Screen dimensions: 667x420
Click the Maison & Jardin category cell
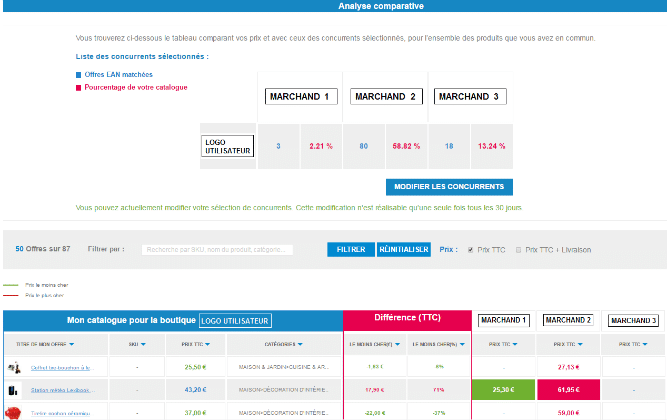point(284,367)
